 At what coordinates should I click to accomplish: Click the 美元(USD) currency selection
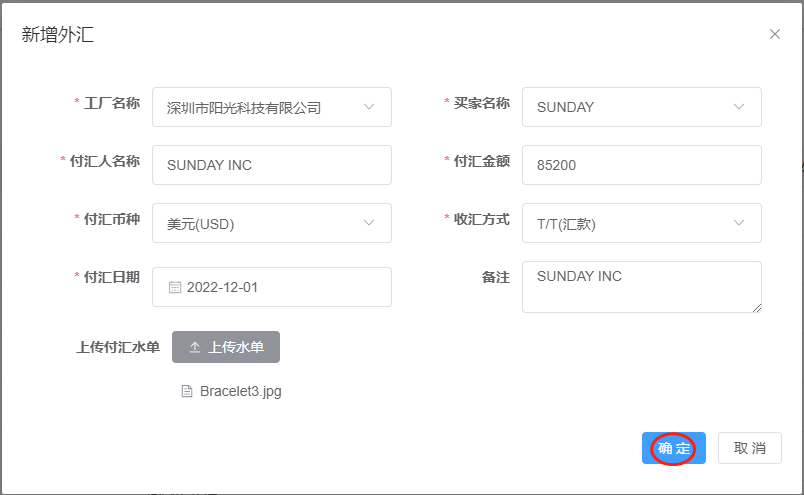[x=272, y=223]
